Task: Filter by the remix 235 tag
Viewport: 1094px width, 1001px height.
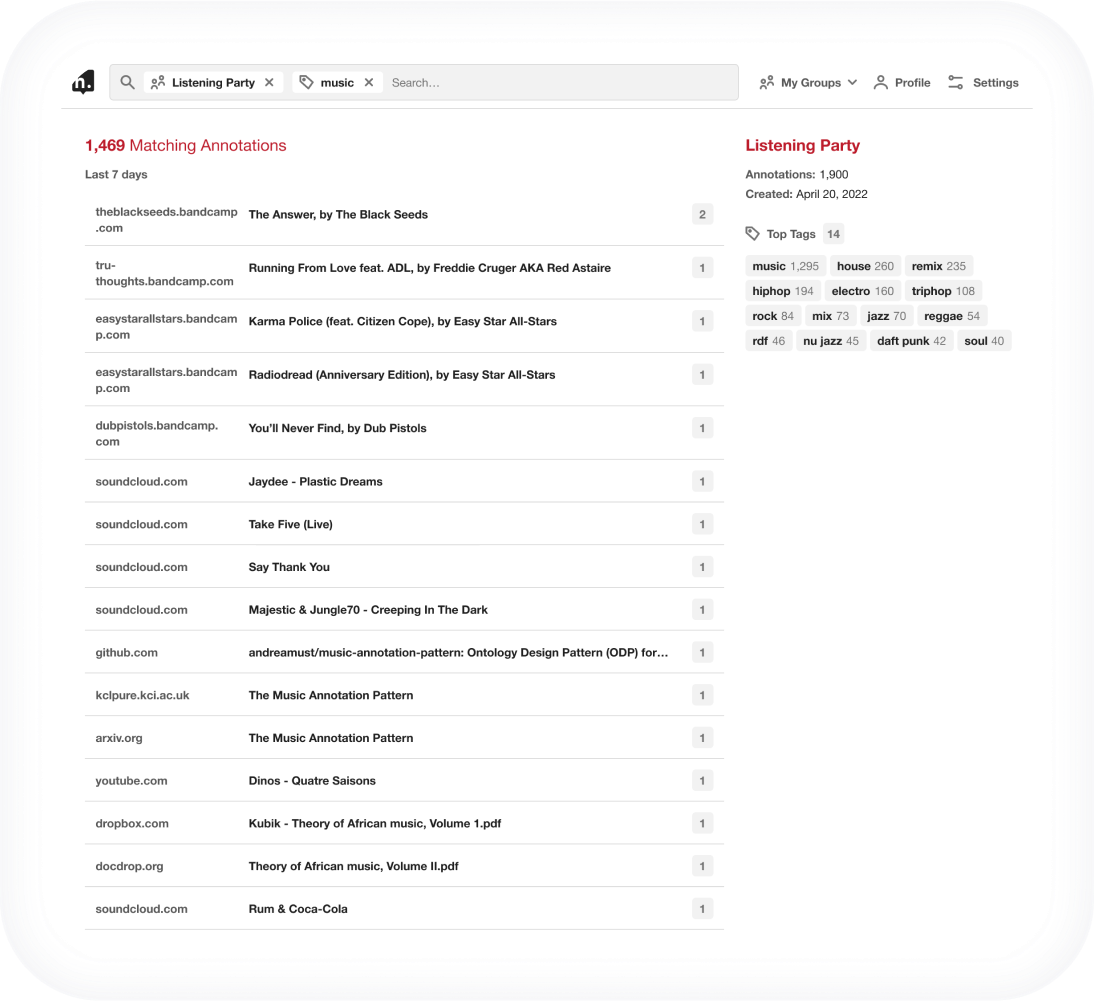Action: 938,266
